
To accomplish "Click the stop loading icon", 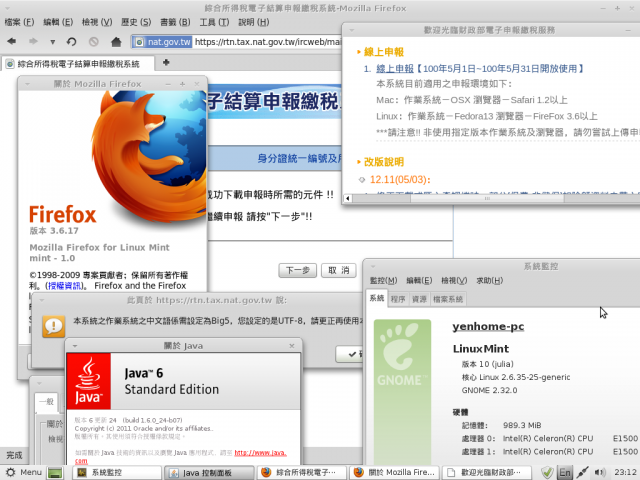I will [94, 42].
